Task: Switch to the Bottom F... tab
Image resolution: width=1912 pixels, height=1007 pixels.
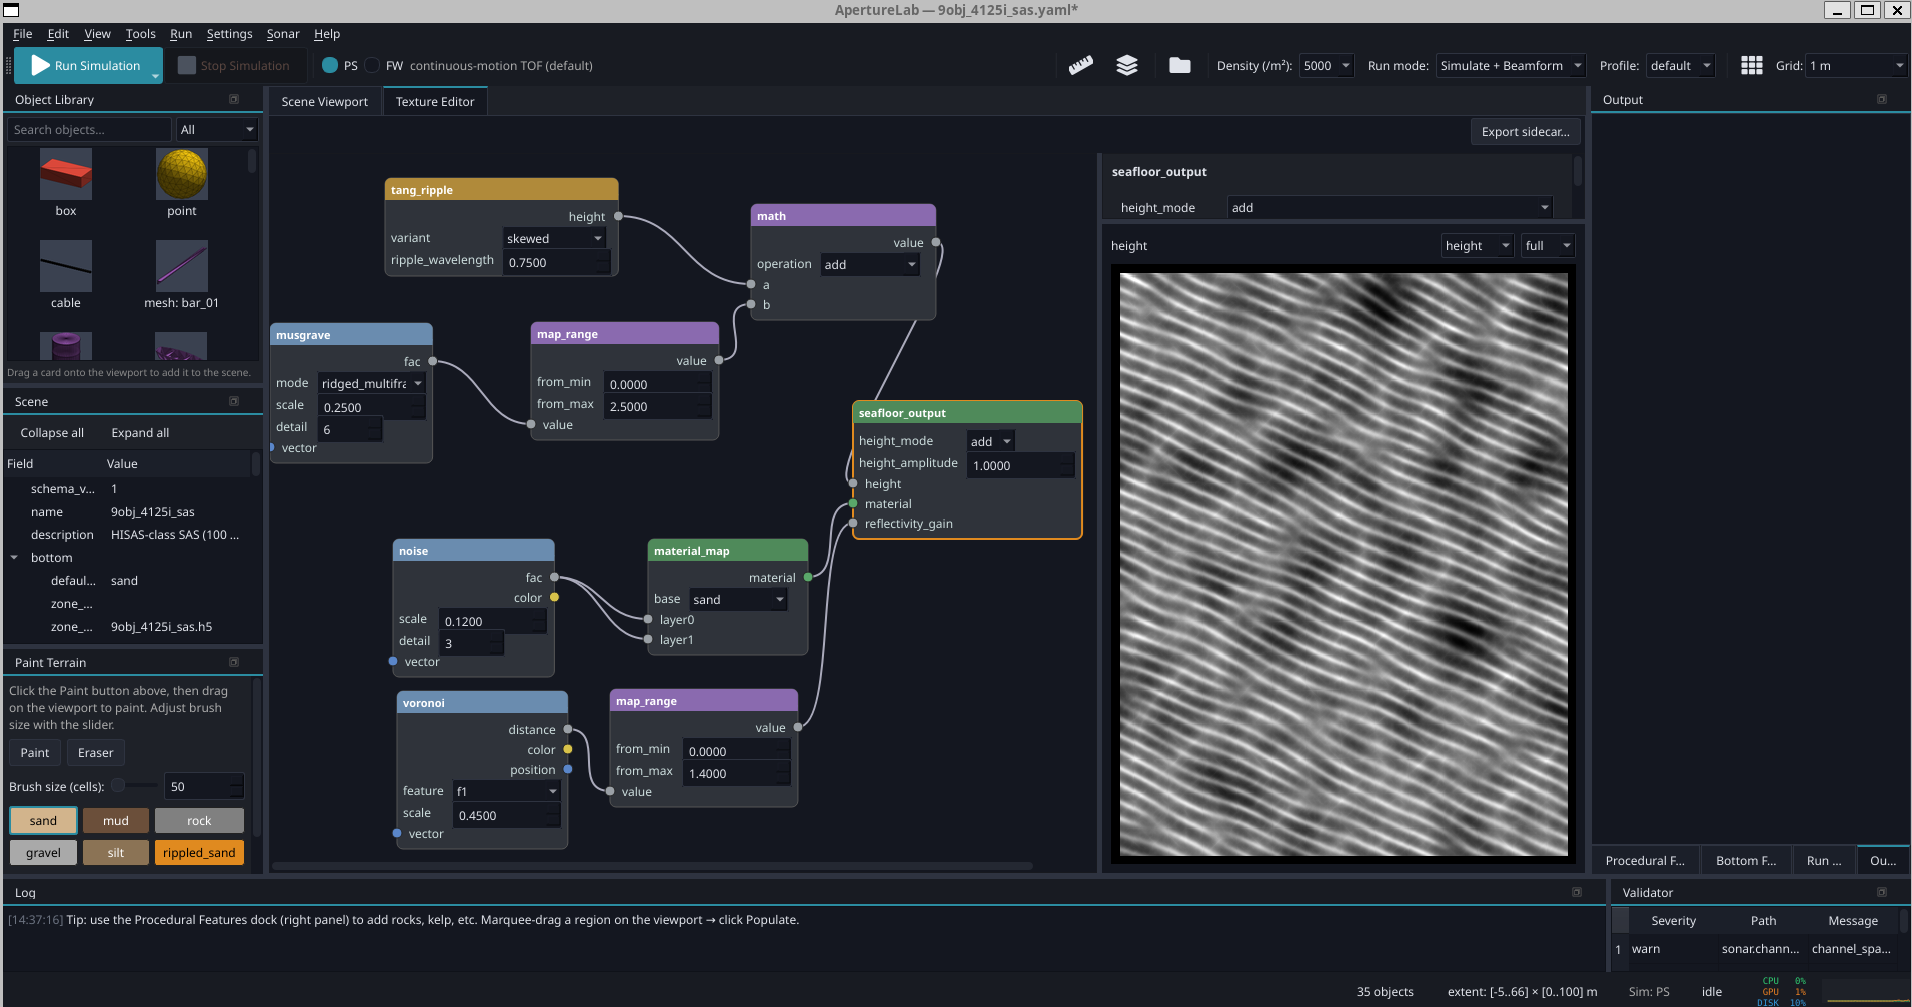Action: pyautogui.click(x=1746, y=861)
